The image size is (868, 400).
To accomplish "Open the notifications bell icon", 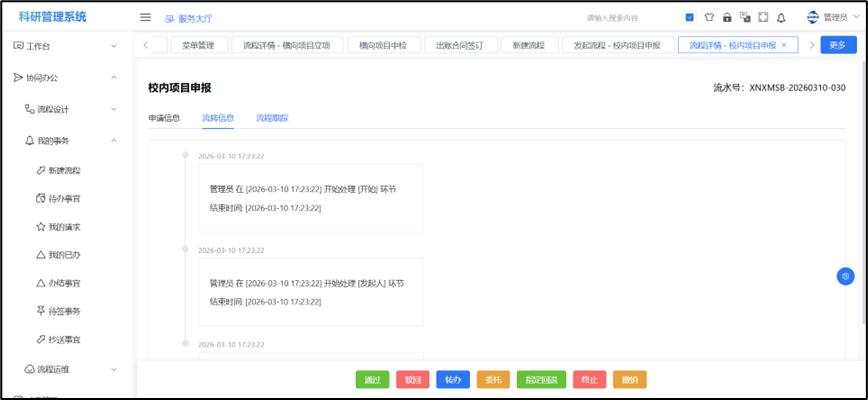I will pyautogui.click(x=781, y=17).
